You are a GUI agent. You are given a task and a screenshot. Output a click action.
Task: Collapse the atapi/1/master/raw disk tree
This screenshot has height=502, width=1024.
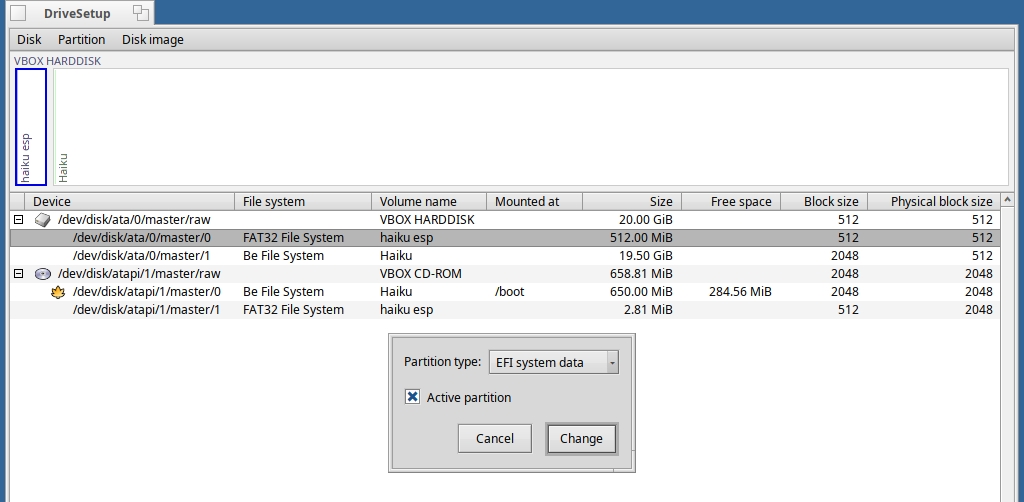tap(18, 274)
